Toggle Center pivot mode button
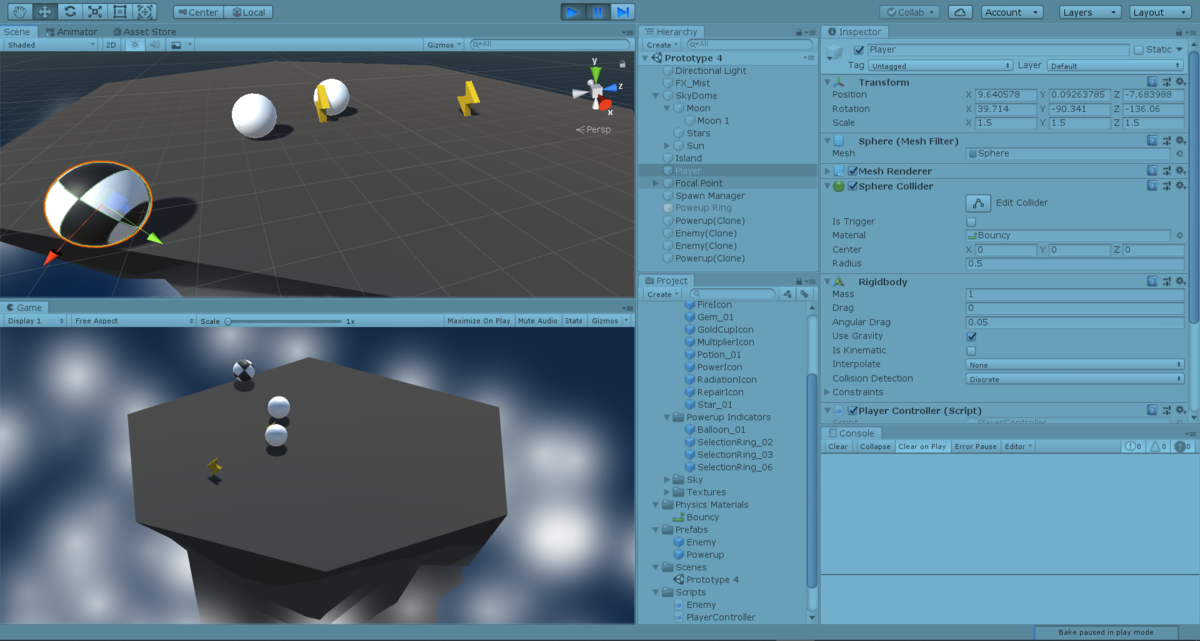1200x641 pixels. [196, 12]
